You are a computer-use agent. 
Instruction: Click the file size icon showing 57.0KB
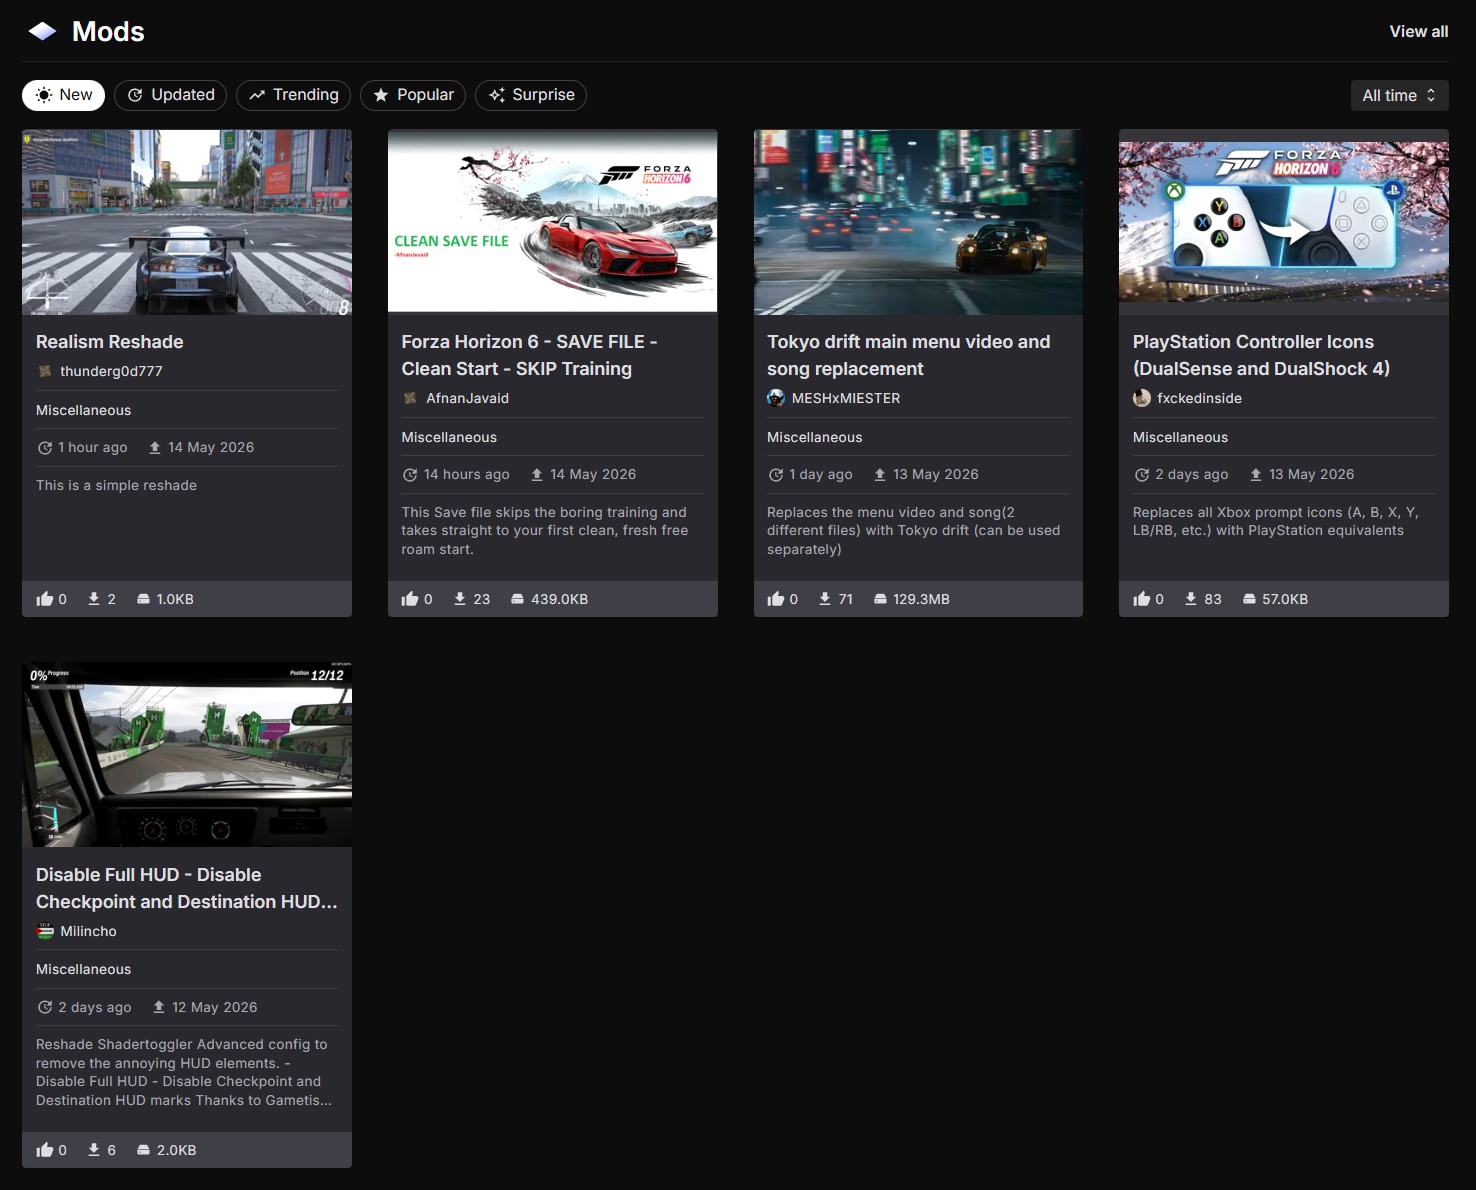(1249, 599)
